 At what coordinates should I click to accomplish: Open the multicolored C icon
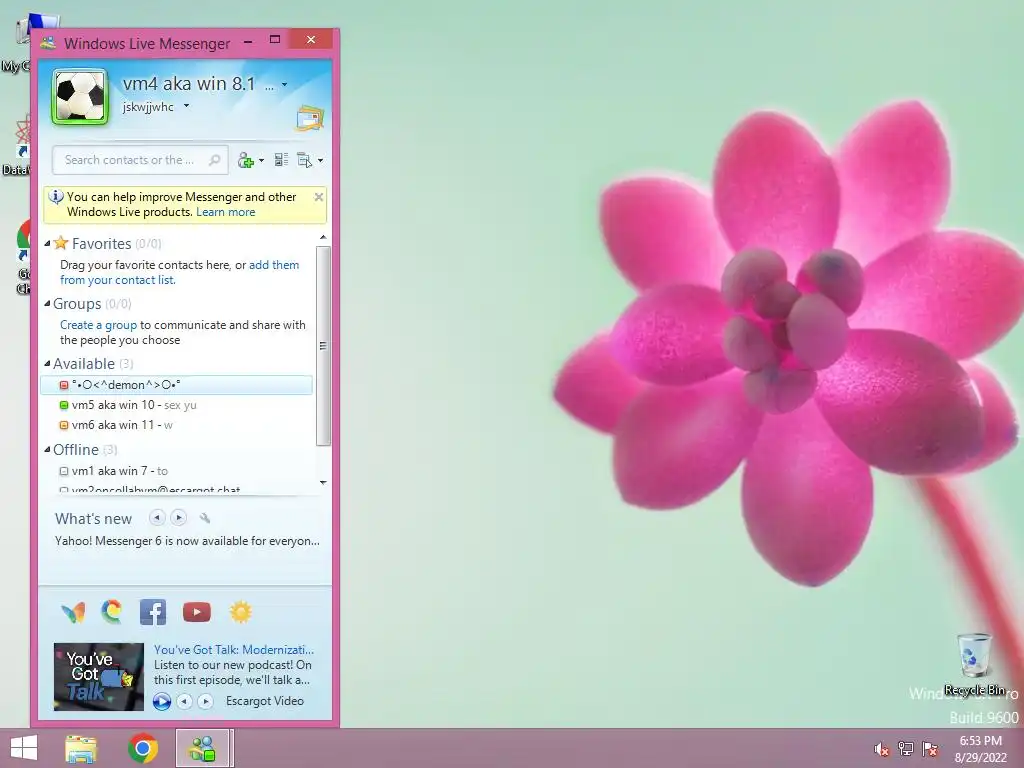click(x=112, y=612)
